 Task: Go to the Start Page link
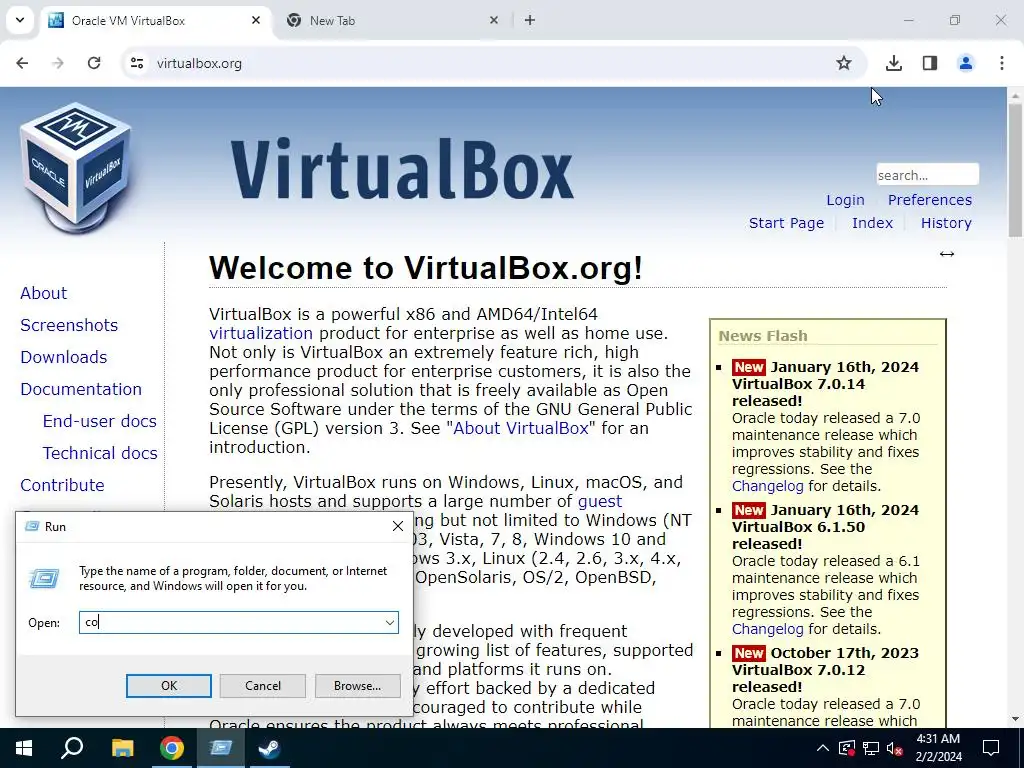(786, 223)
